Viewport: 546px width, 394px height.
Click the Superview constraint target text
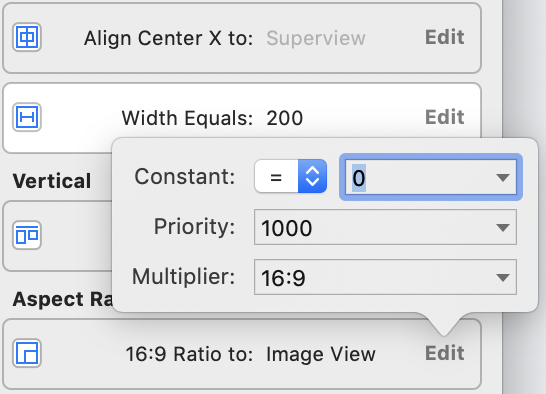[x=316, y=38]
